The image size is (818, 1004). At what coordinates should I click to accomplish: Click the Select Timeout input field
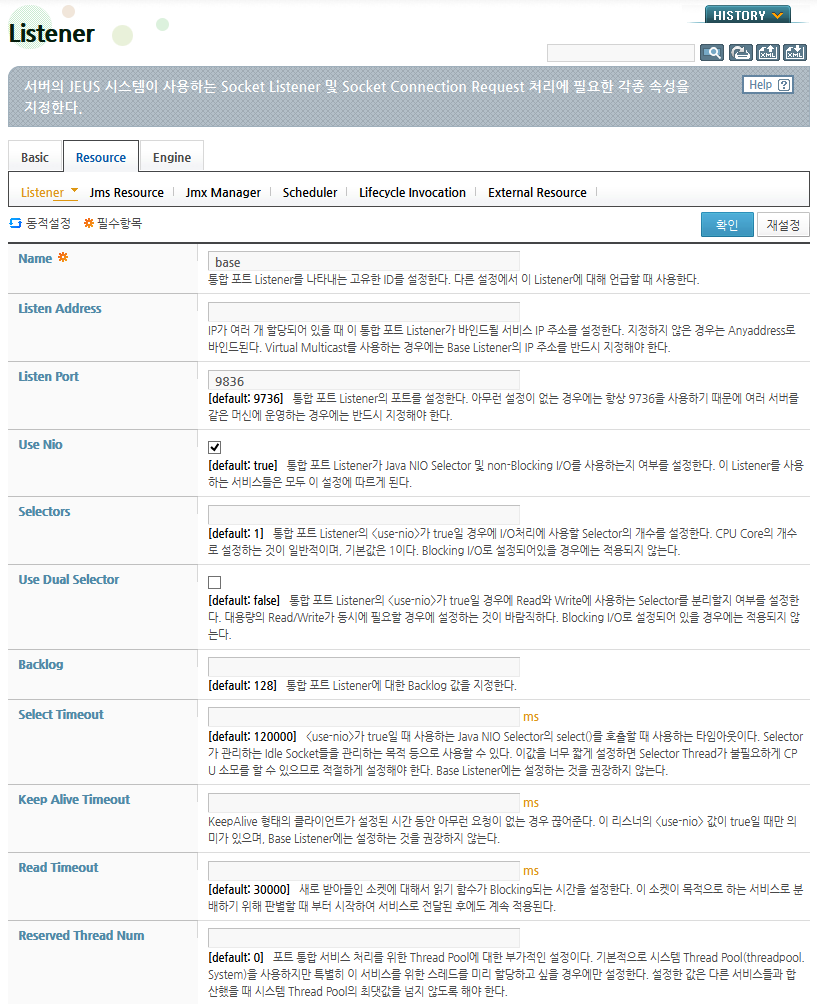point(364,717)
